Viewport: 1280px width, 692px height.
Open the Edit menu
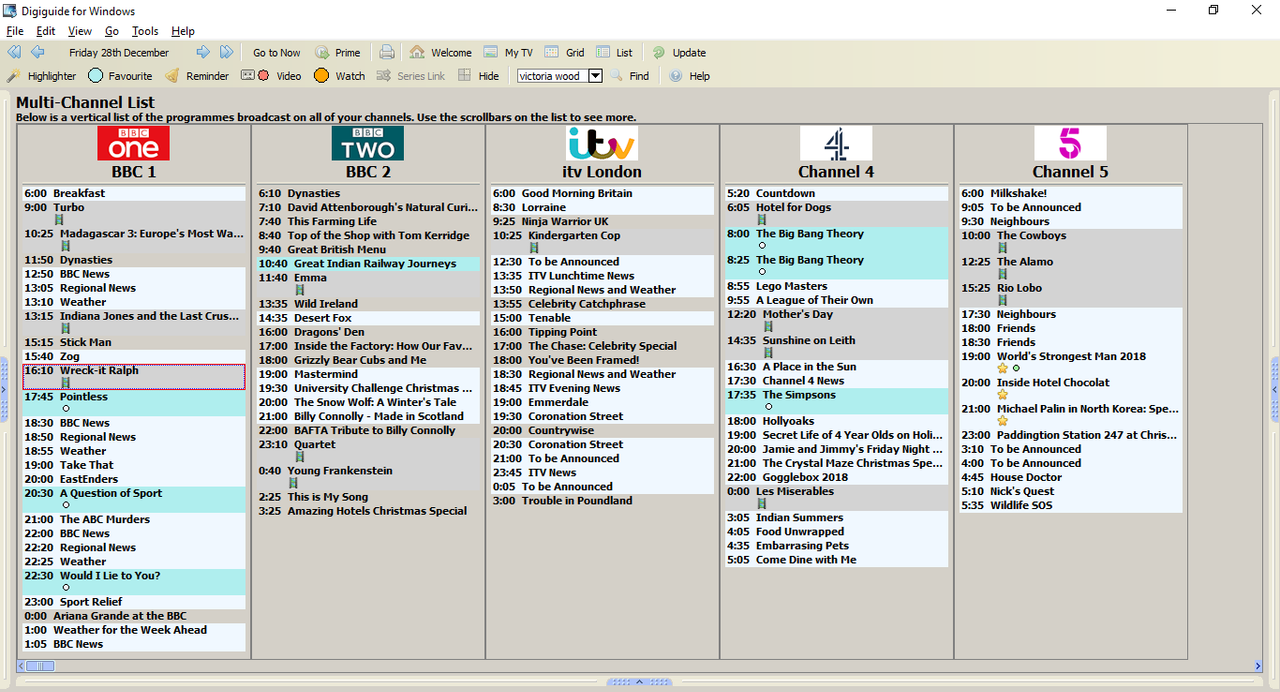point(46,31)
